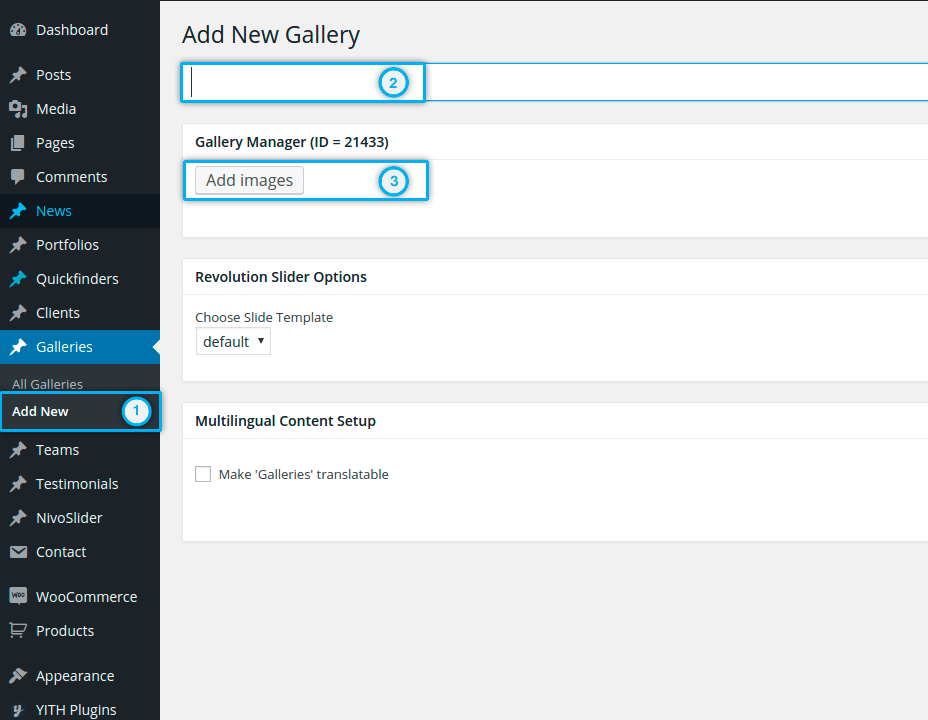This screenshot has height=720, width=928.
Task: Open NivoSlider in the sidebar
Action: (x=69, y=518)
